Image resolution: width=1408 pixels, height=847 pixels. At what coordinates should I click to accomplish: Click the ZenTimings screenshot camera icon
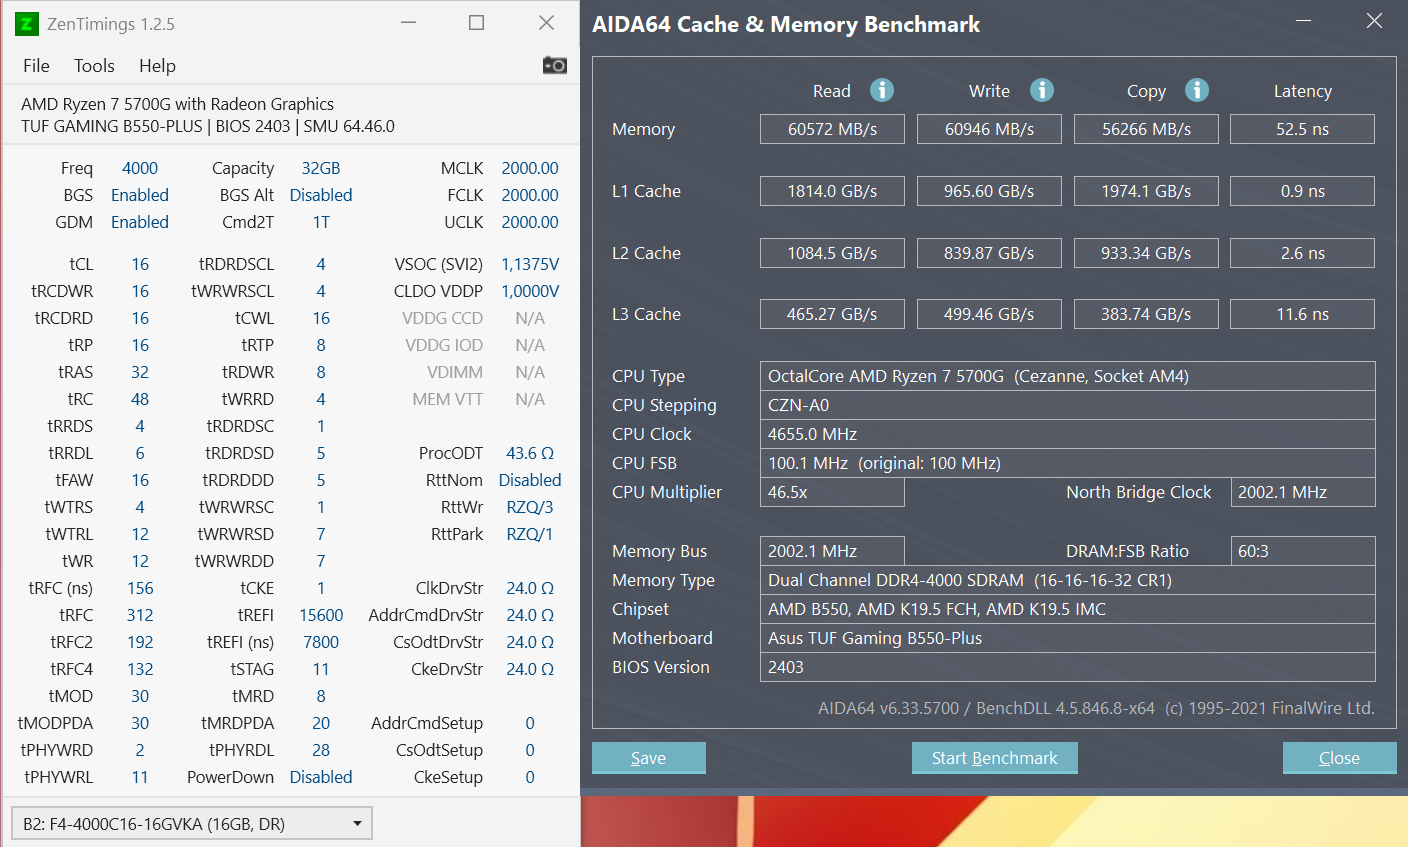[555, 65]
